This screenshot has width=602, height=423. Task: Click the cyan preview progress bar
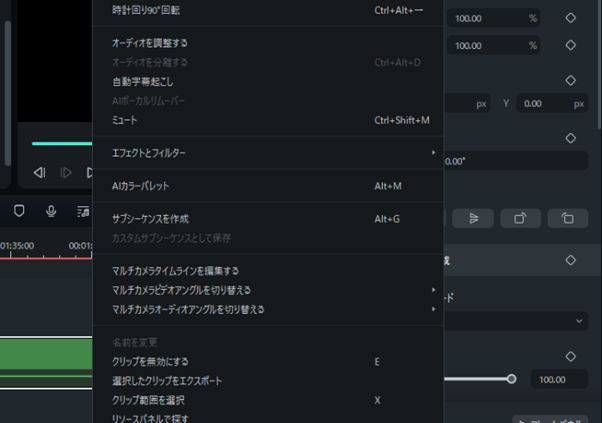coord(62,144)
